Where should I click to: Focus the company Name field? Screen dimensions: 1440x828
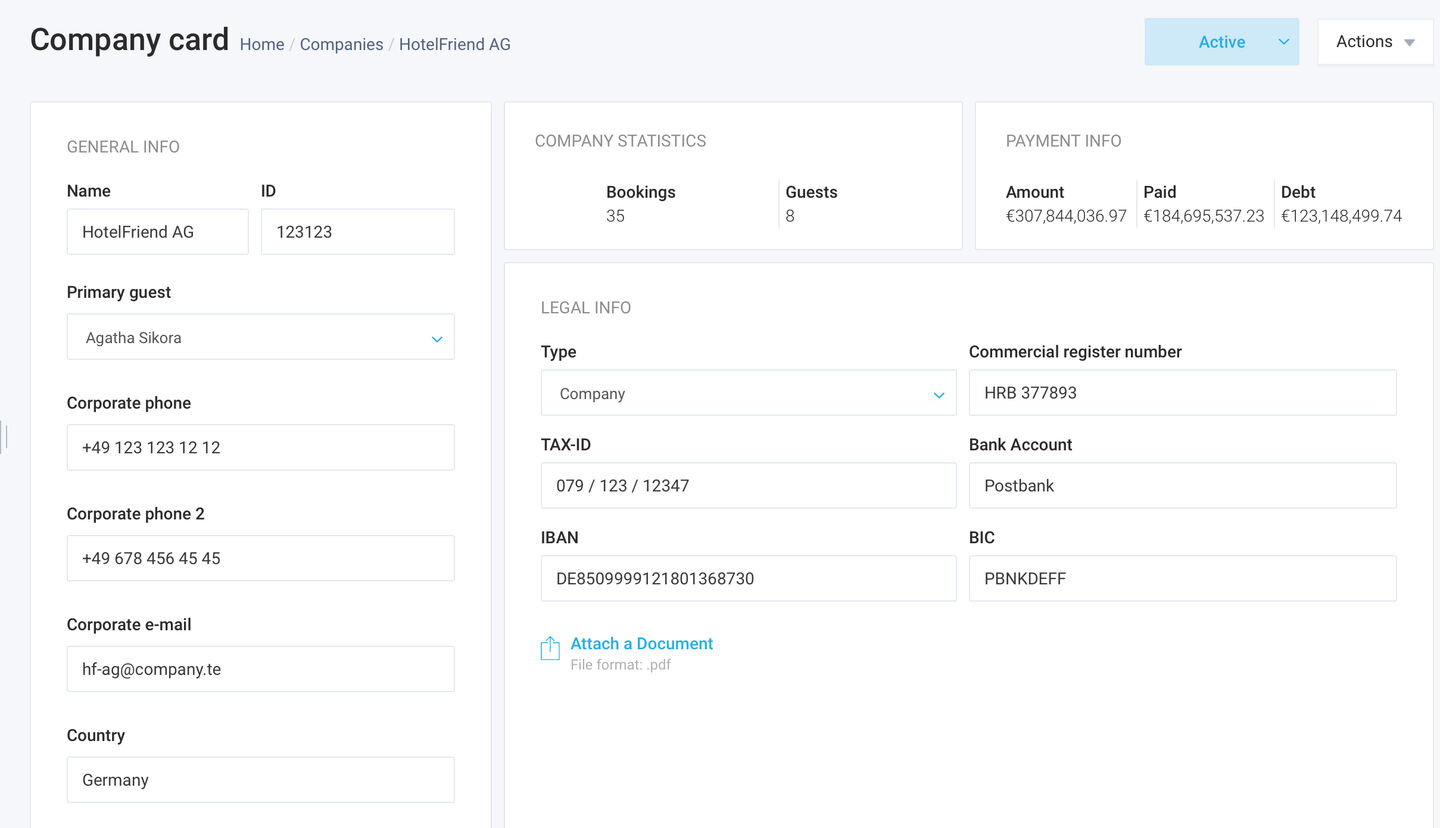(x=157, y=232)
